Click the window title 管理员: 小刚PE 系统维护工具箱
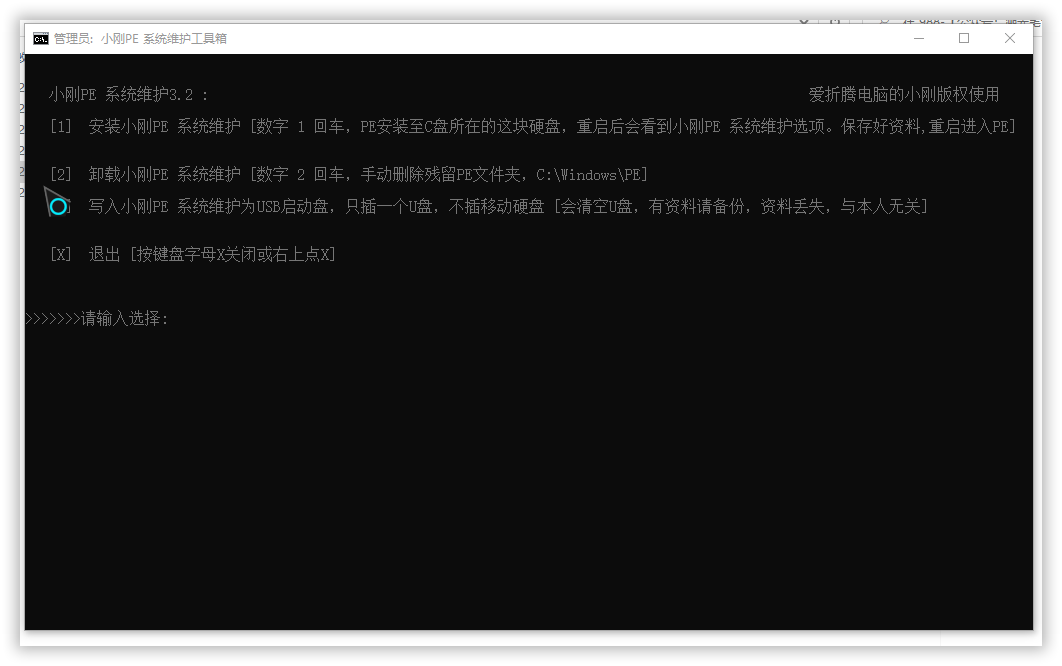This screenshot has width=1062, height=666. point(140,39)
